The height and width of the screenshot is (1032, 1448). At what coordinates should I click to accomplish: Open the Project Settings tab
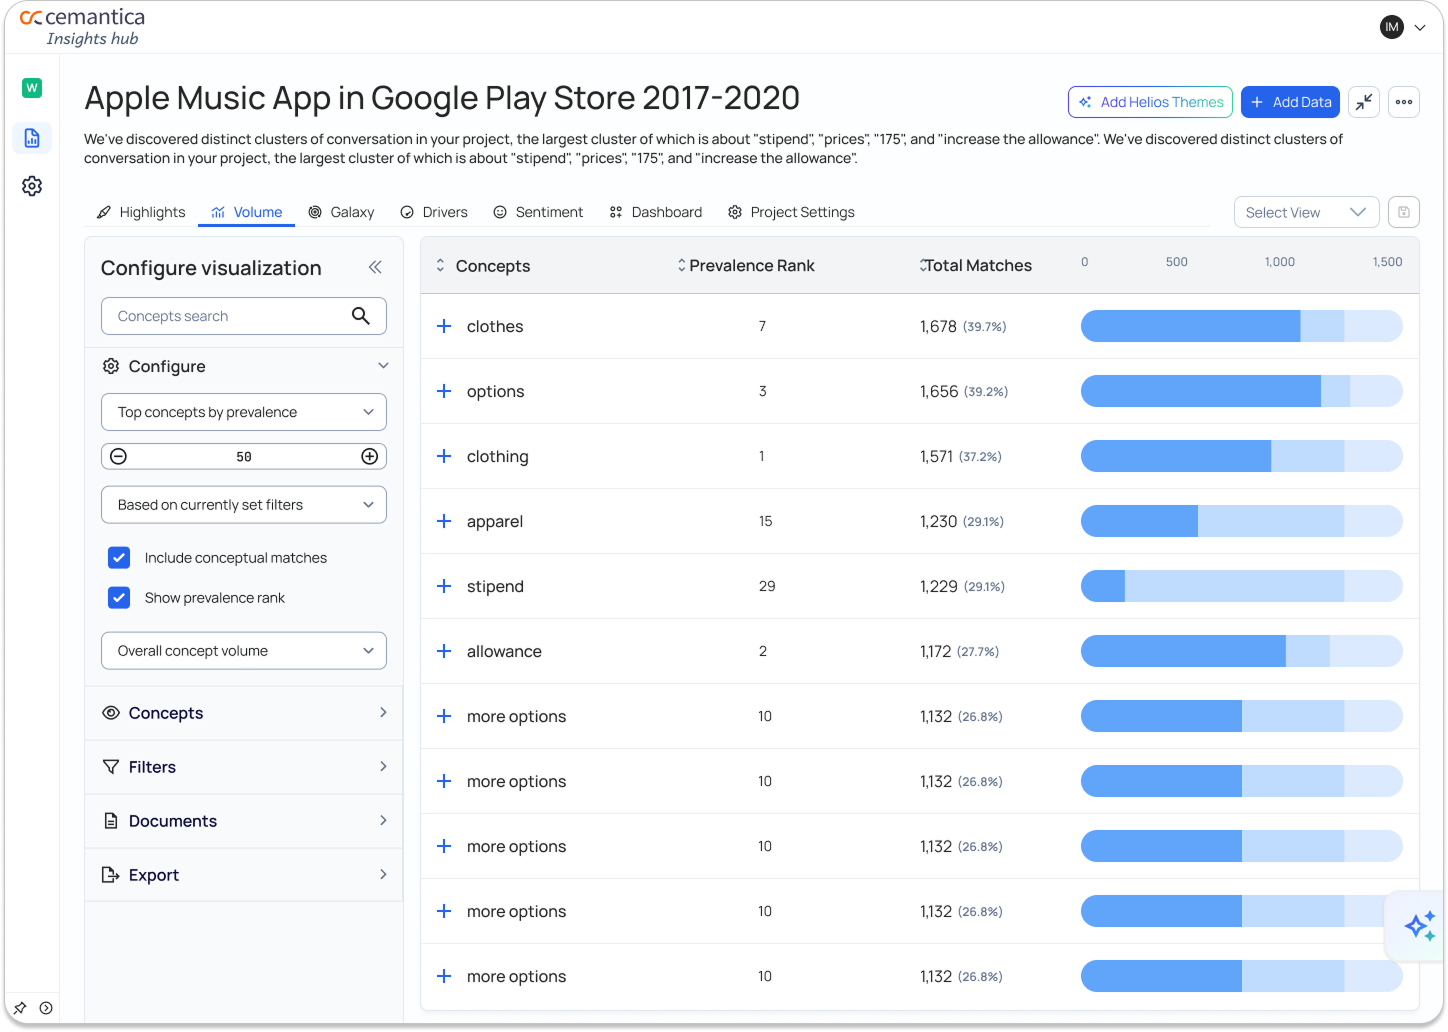pos(791,212)
